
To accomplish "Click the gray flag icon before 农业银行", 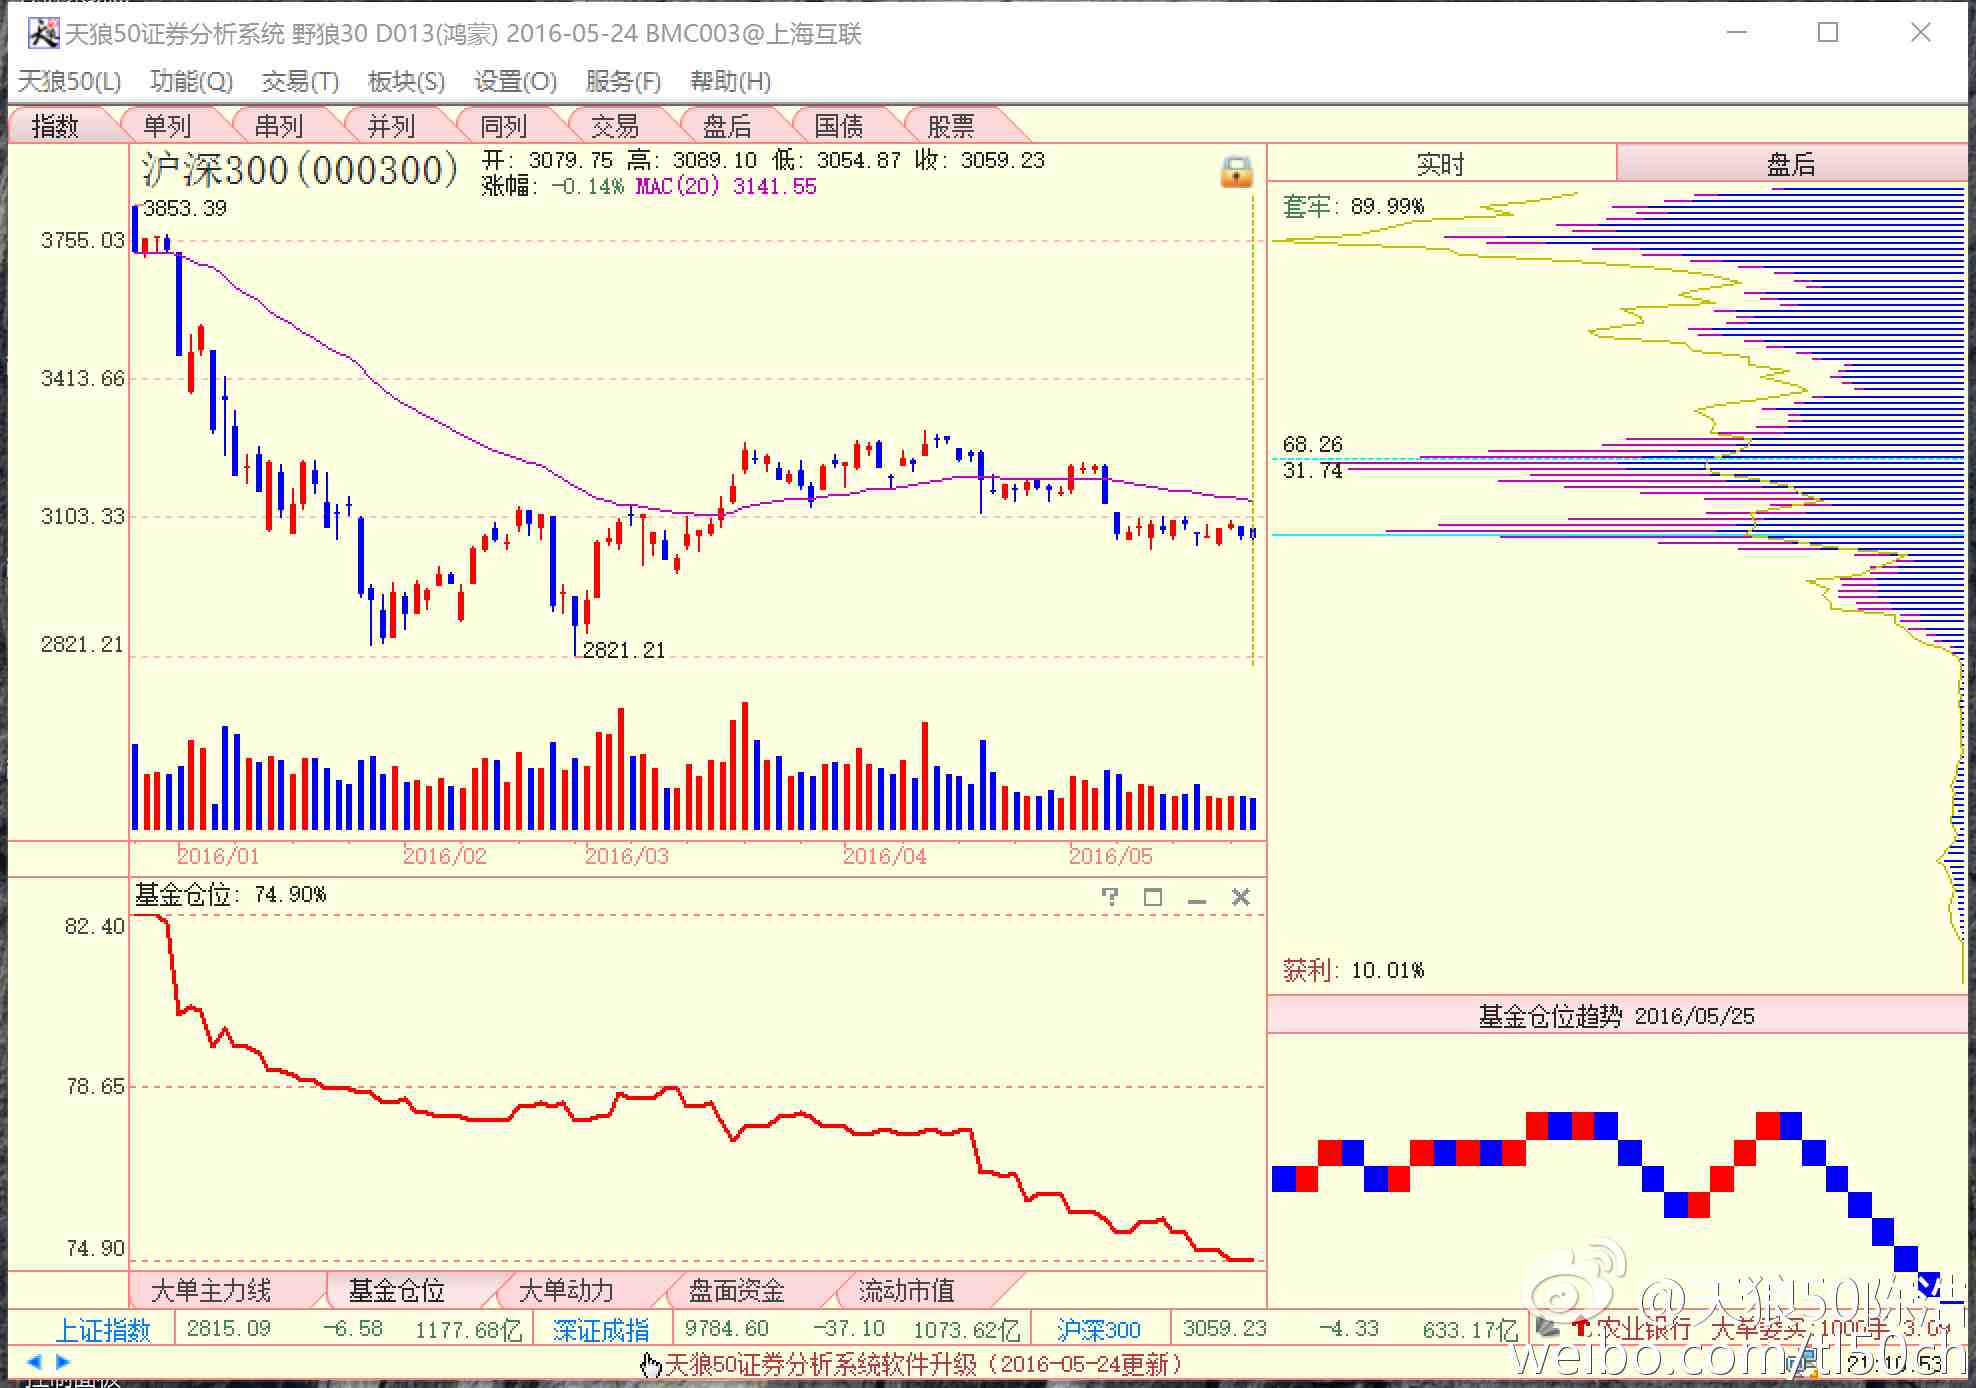I will (x=1547, y=1328).
